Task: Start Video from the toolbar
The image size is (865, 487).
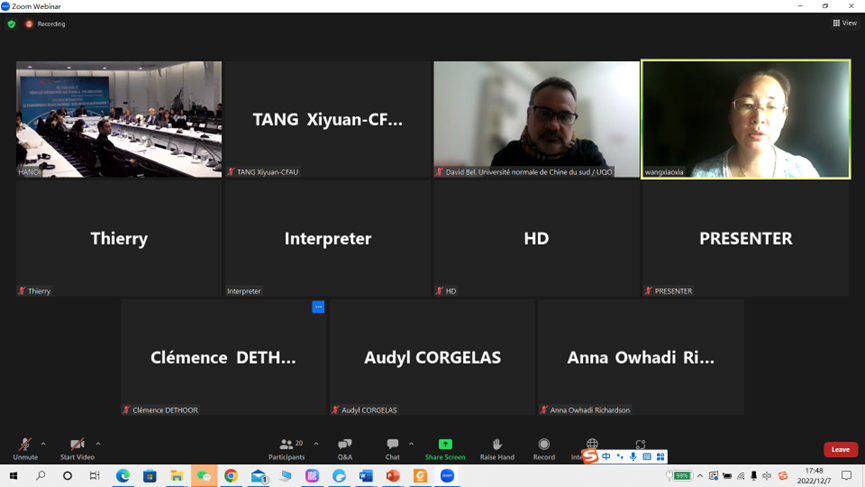Action: coord(77,447)
